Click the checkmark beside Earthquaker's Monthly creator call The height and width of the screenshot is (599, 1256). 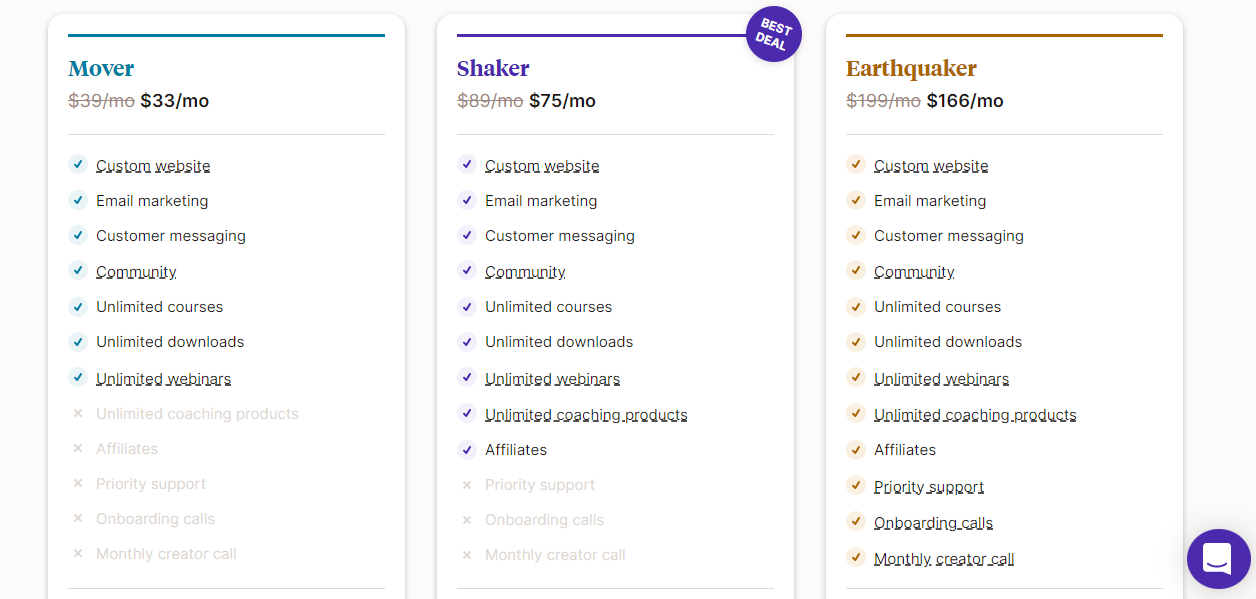point(856,558)
